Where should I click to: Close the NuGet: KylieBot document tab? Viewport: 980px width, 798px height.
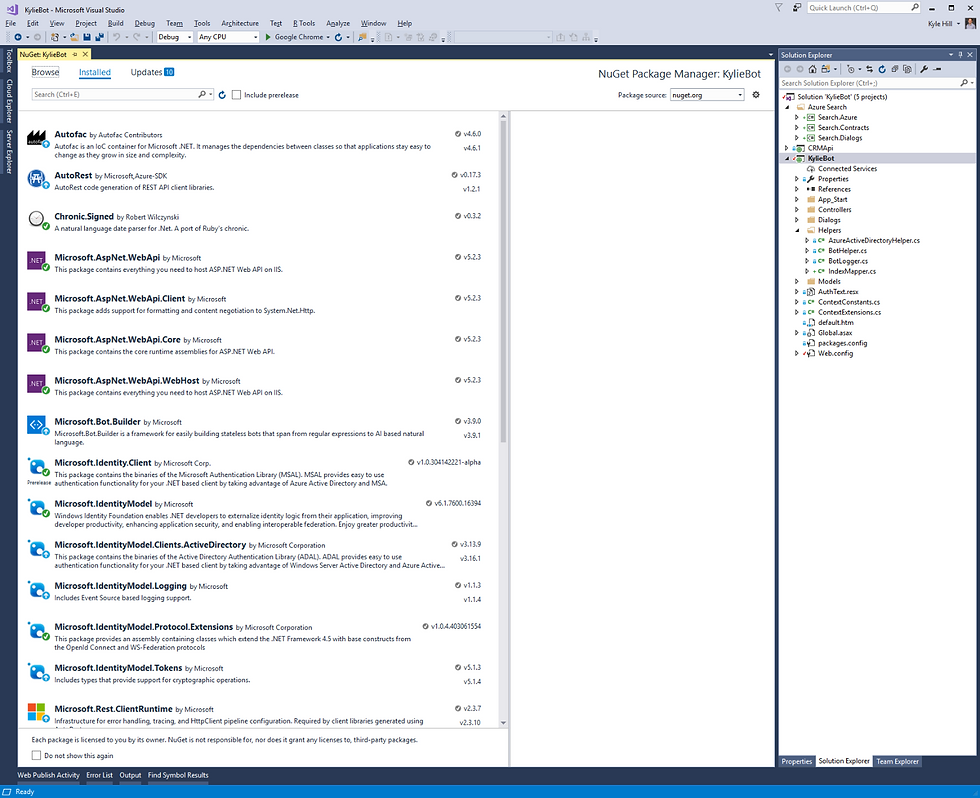86,54
